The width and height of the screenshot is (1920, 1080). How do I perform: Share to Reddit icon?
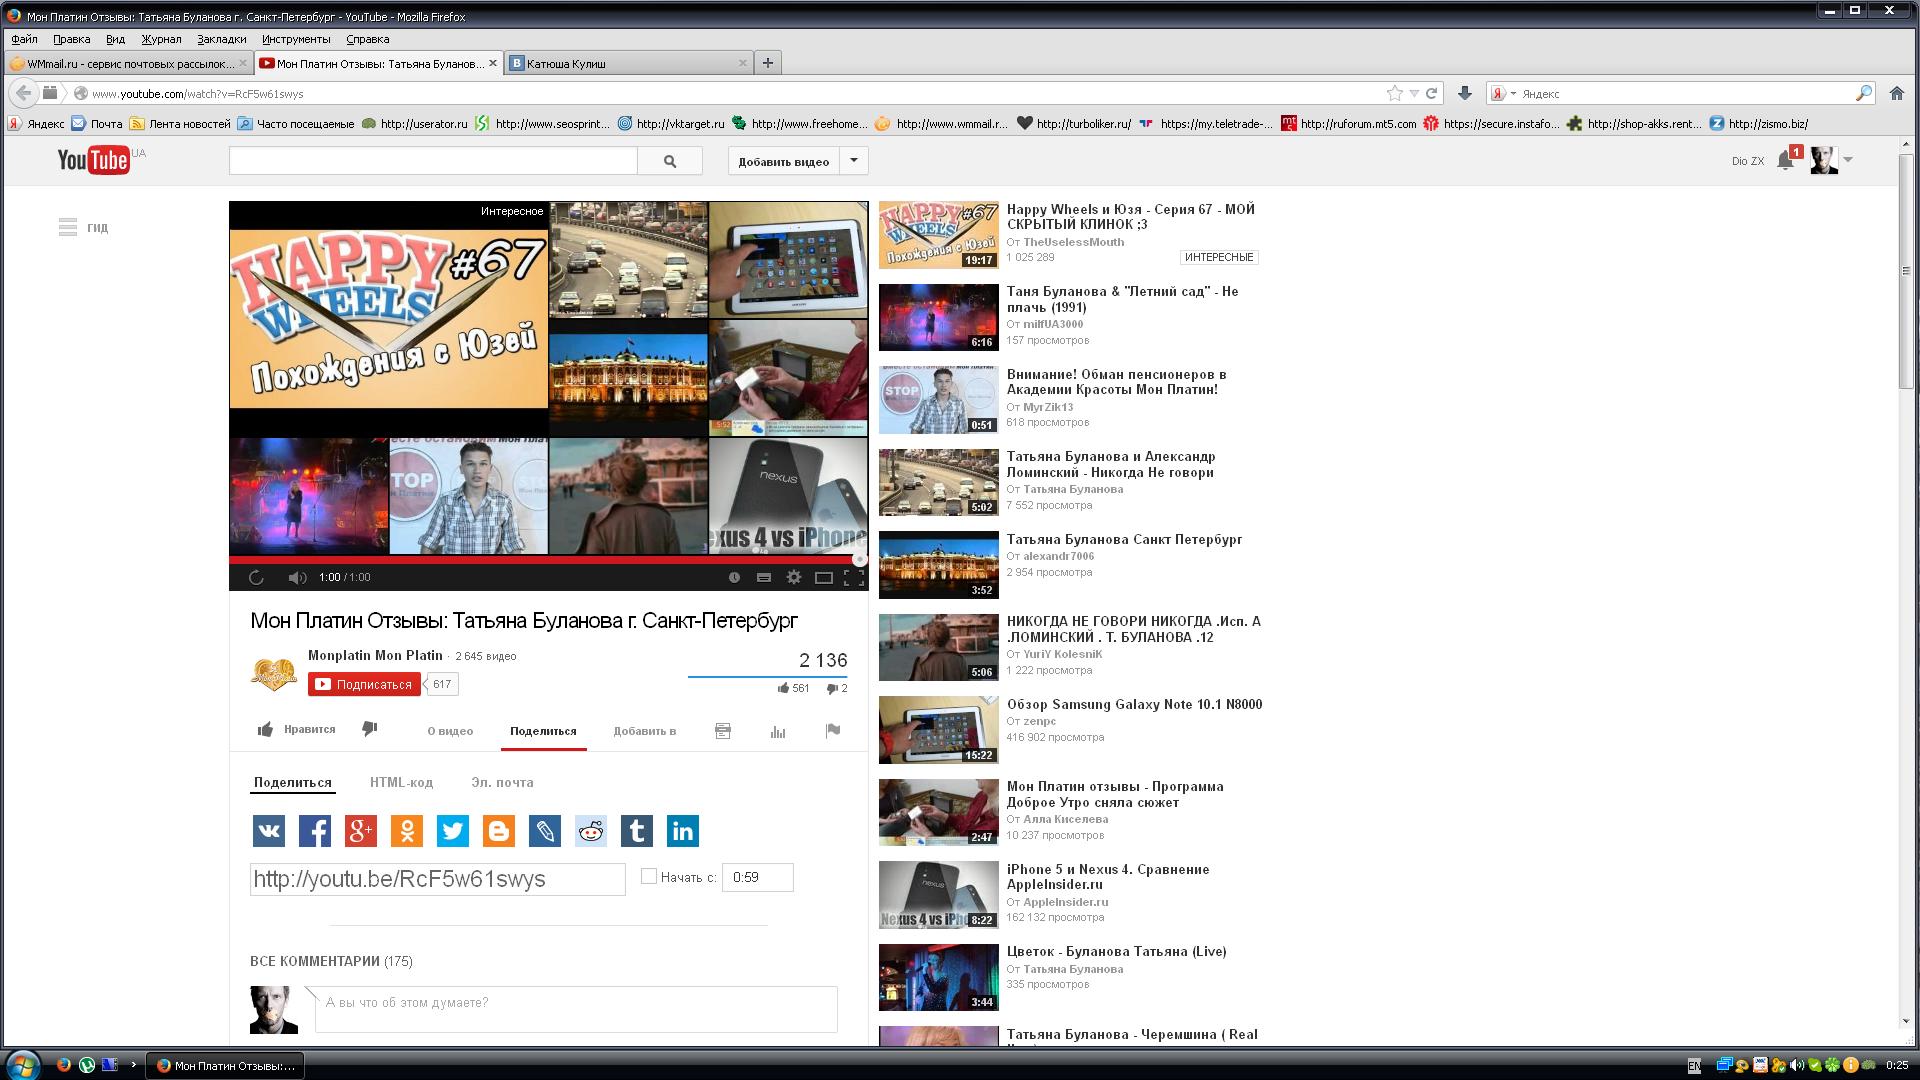point(590,831)
